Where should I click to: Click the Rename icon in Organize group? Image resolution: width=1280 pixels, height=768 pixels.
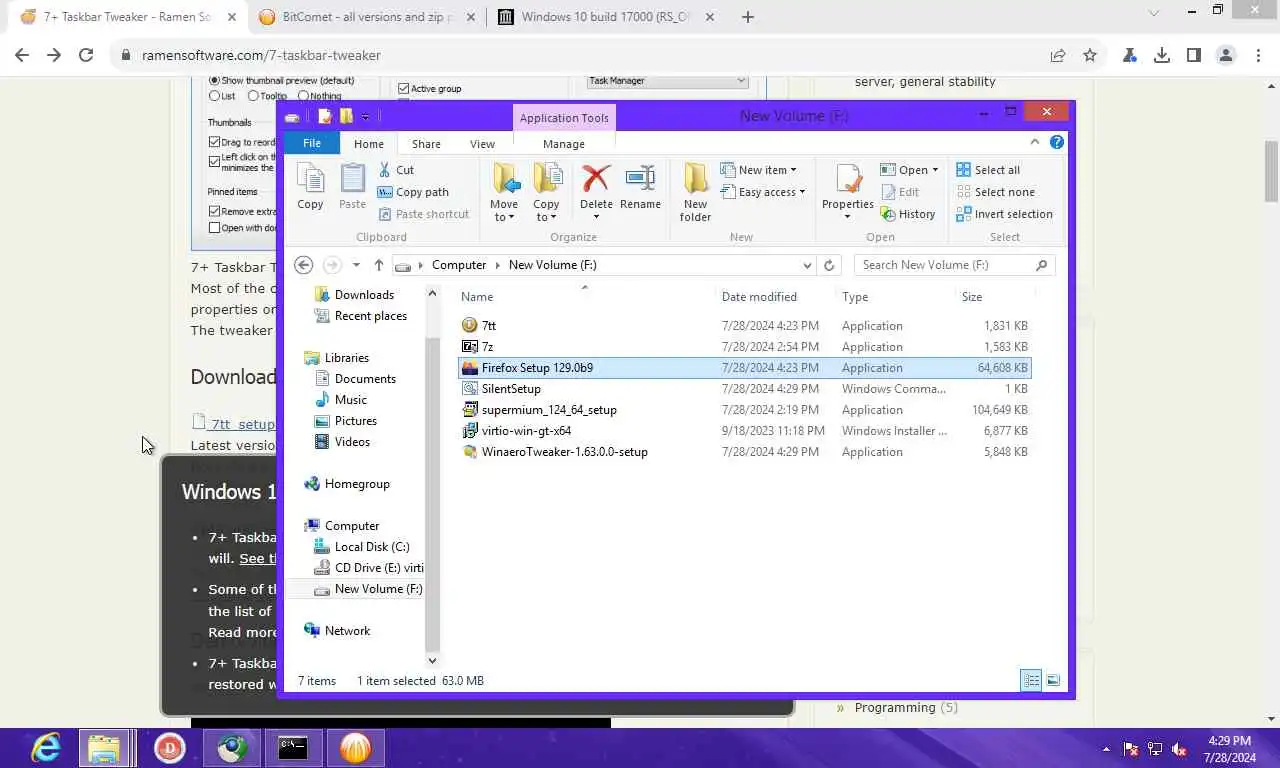click(640, 178)
